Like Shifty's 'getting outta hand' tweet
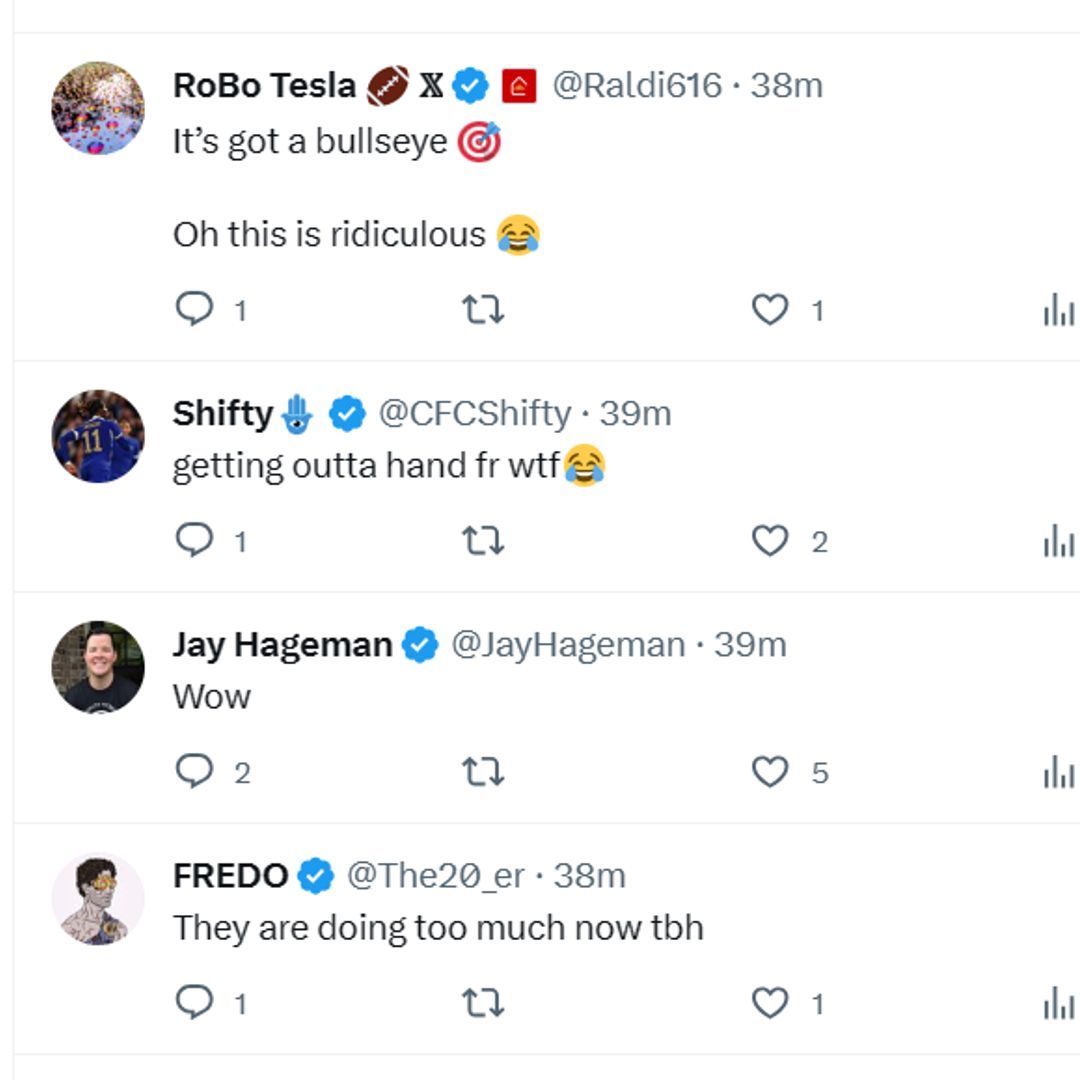Viewport: 1080px width, 1080px height. click(x=769, y=541)
